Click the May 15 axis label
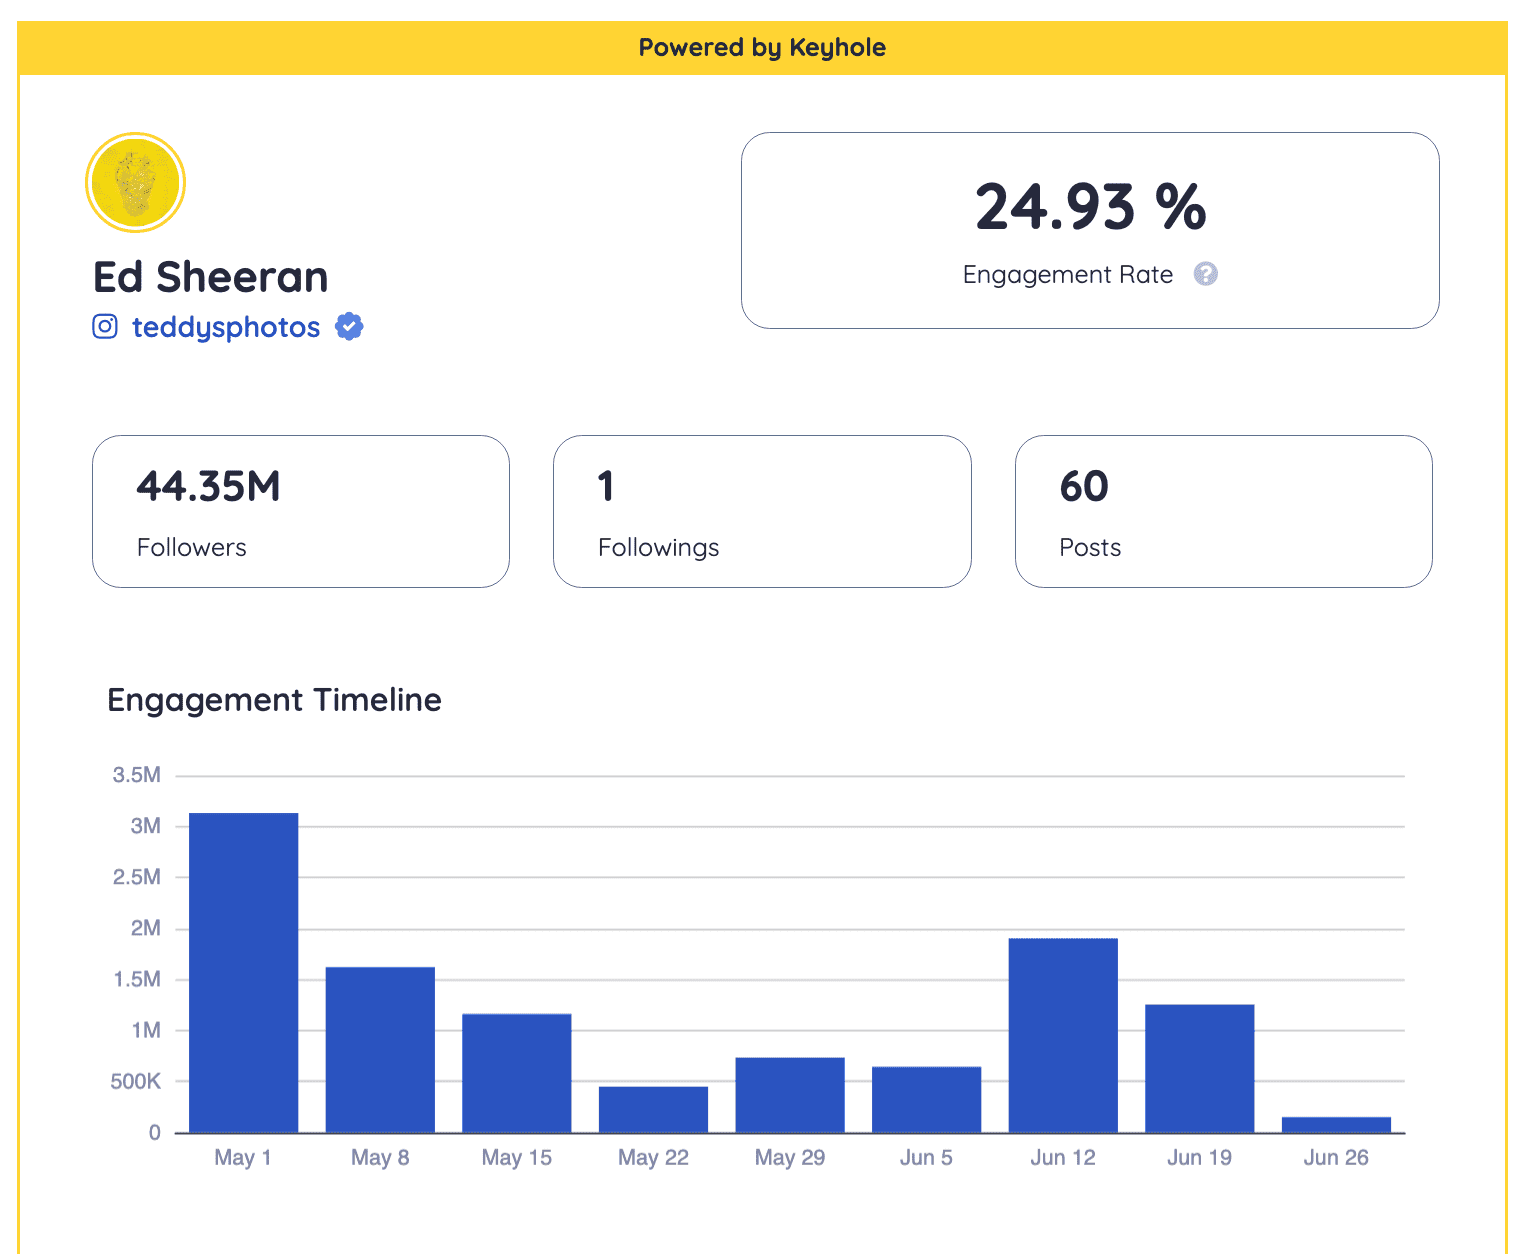 [516, 1157]
